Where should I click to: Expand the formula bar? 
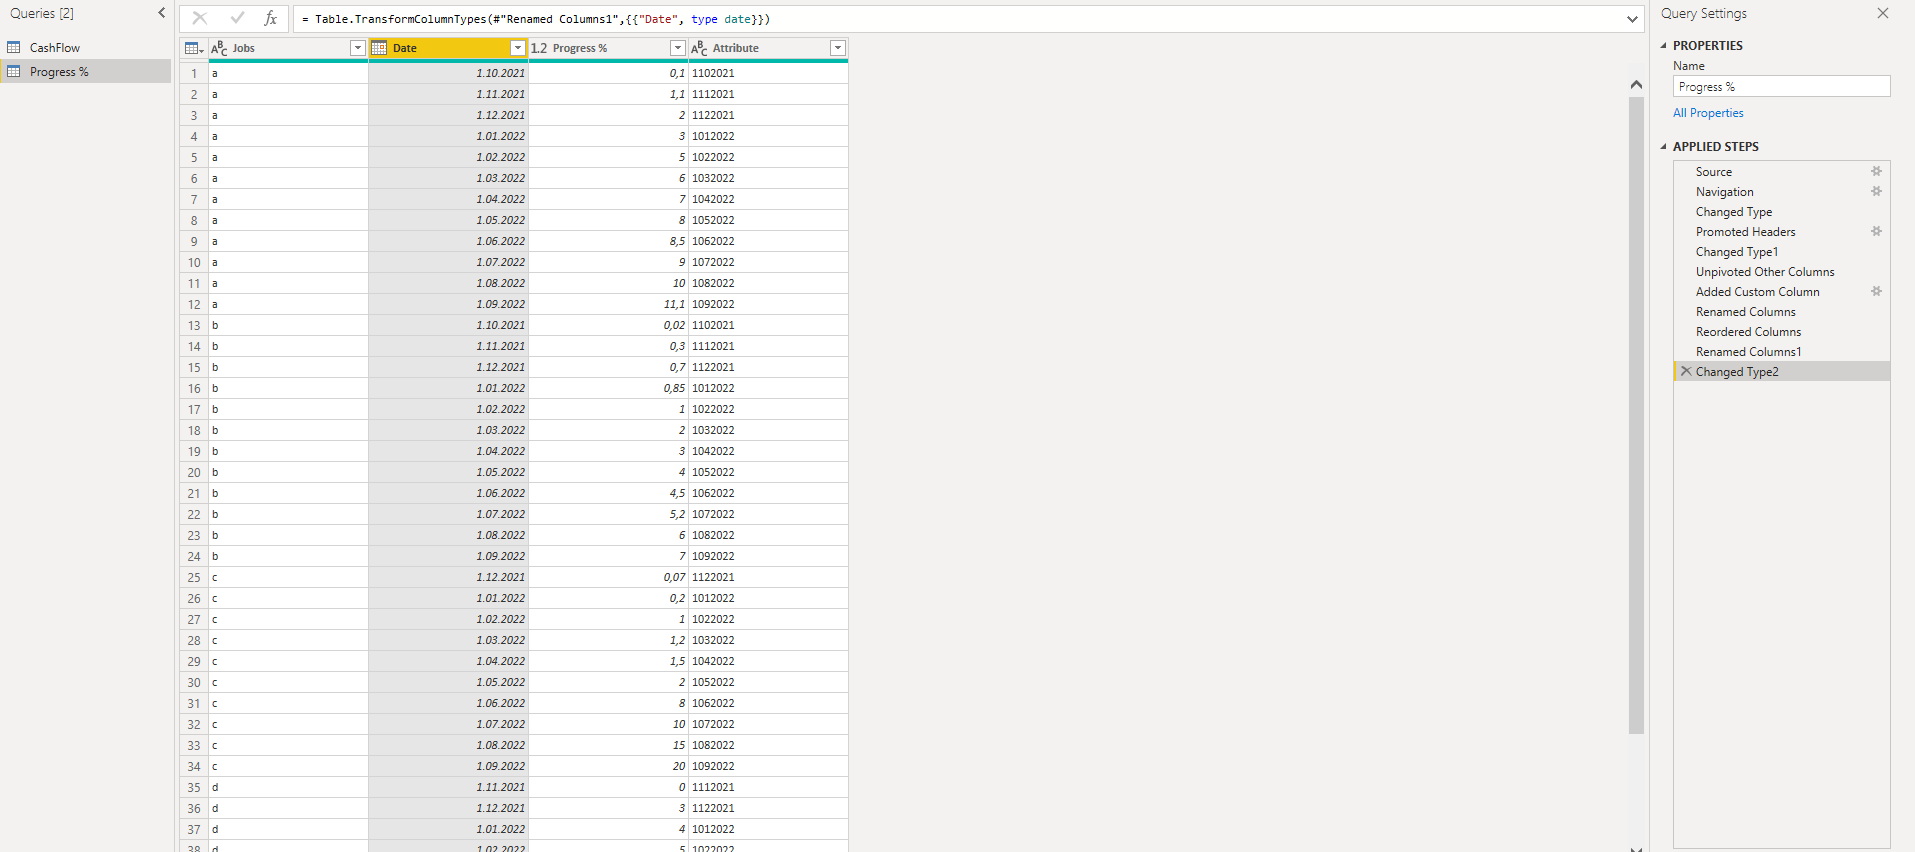pos(1632,19)
